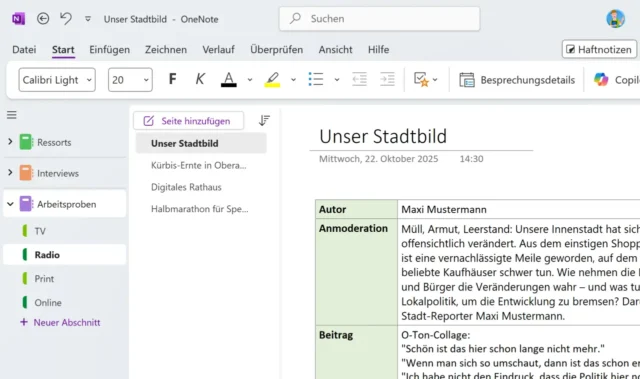Toggle bold formatting (F)
This screenshot has height=379, width=640.
coord(173,79)
